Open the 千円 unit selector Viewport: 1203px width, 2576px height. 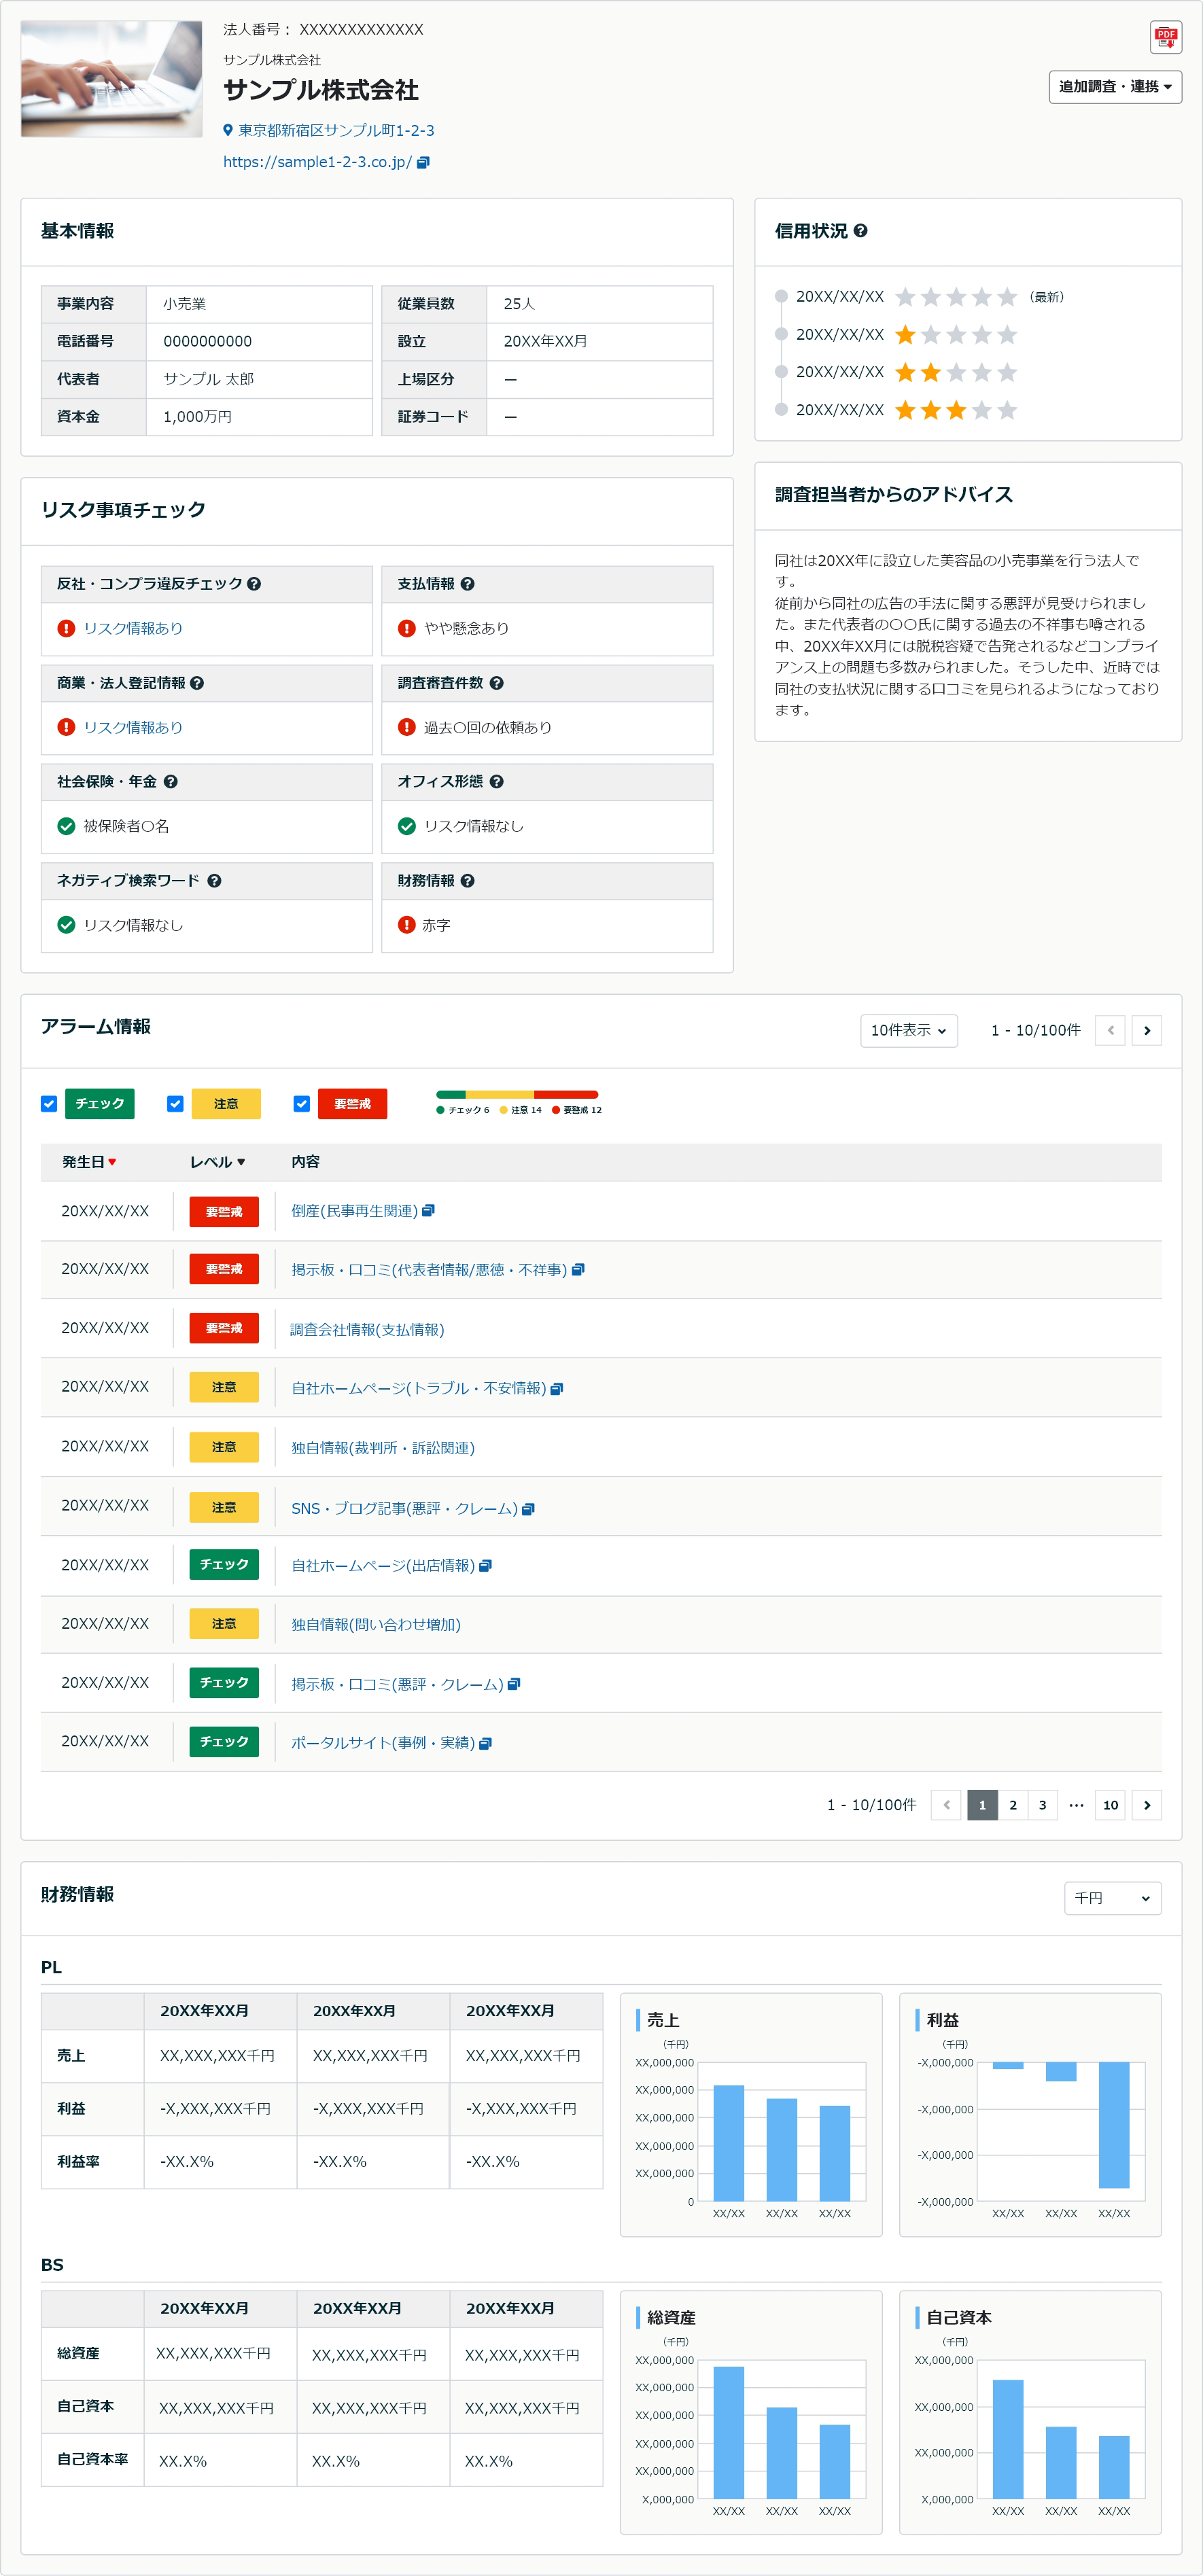(x=1111, y=1897)
